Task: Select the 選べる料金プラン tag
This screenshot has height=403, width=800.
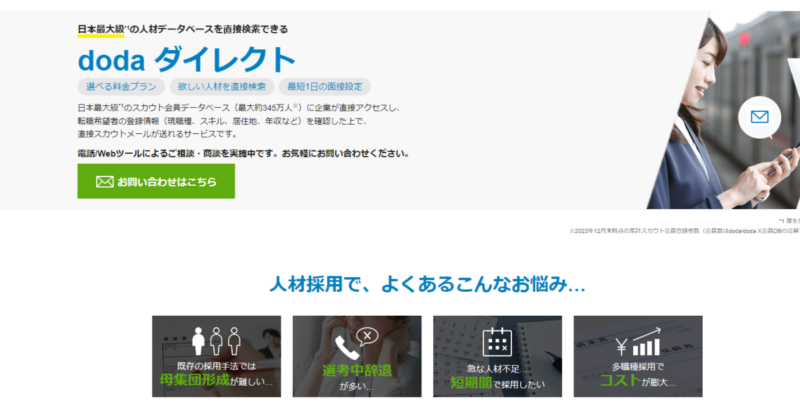Action: tap(121, 86)
